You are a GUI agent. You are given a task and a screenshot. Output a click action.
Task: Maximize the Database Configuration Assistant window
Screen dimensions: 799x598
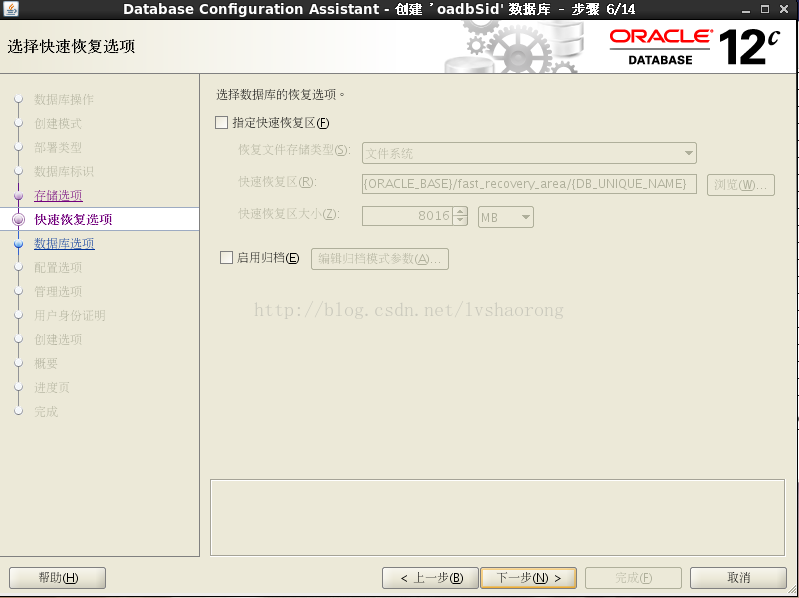point(765,9)
